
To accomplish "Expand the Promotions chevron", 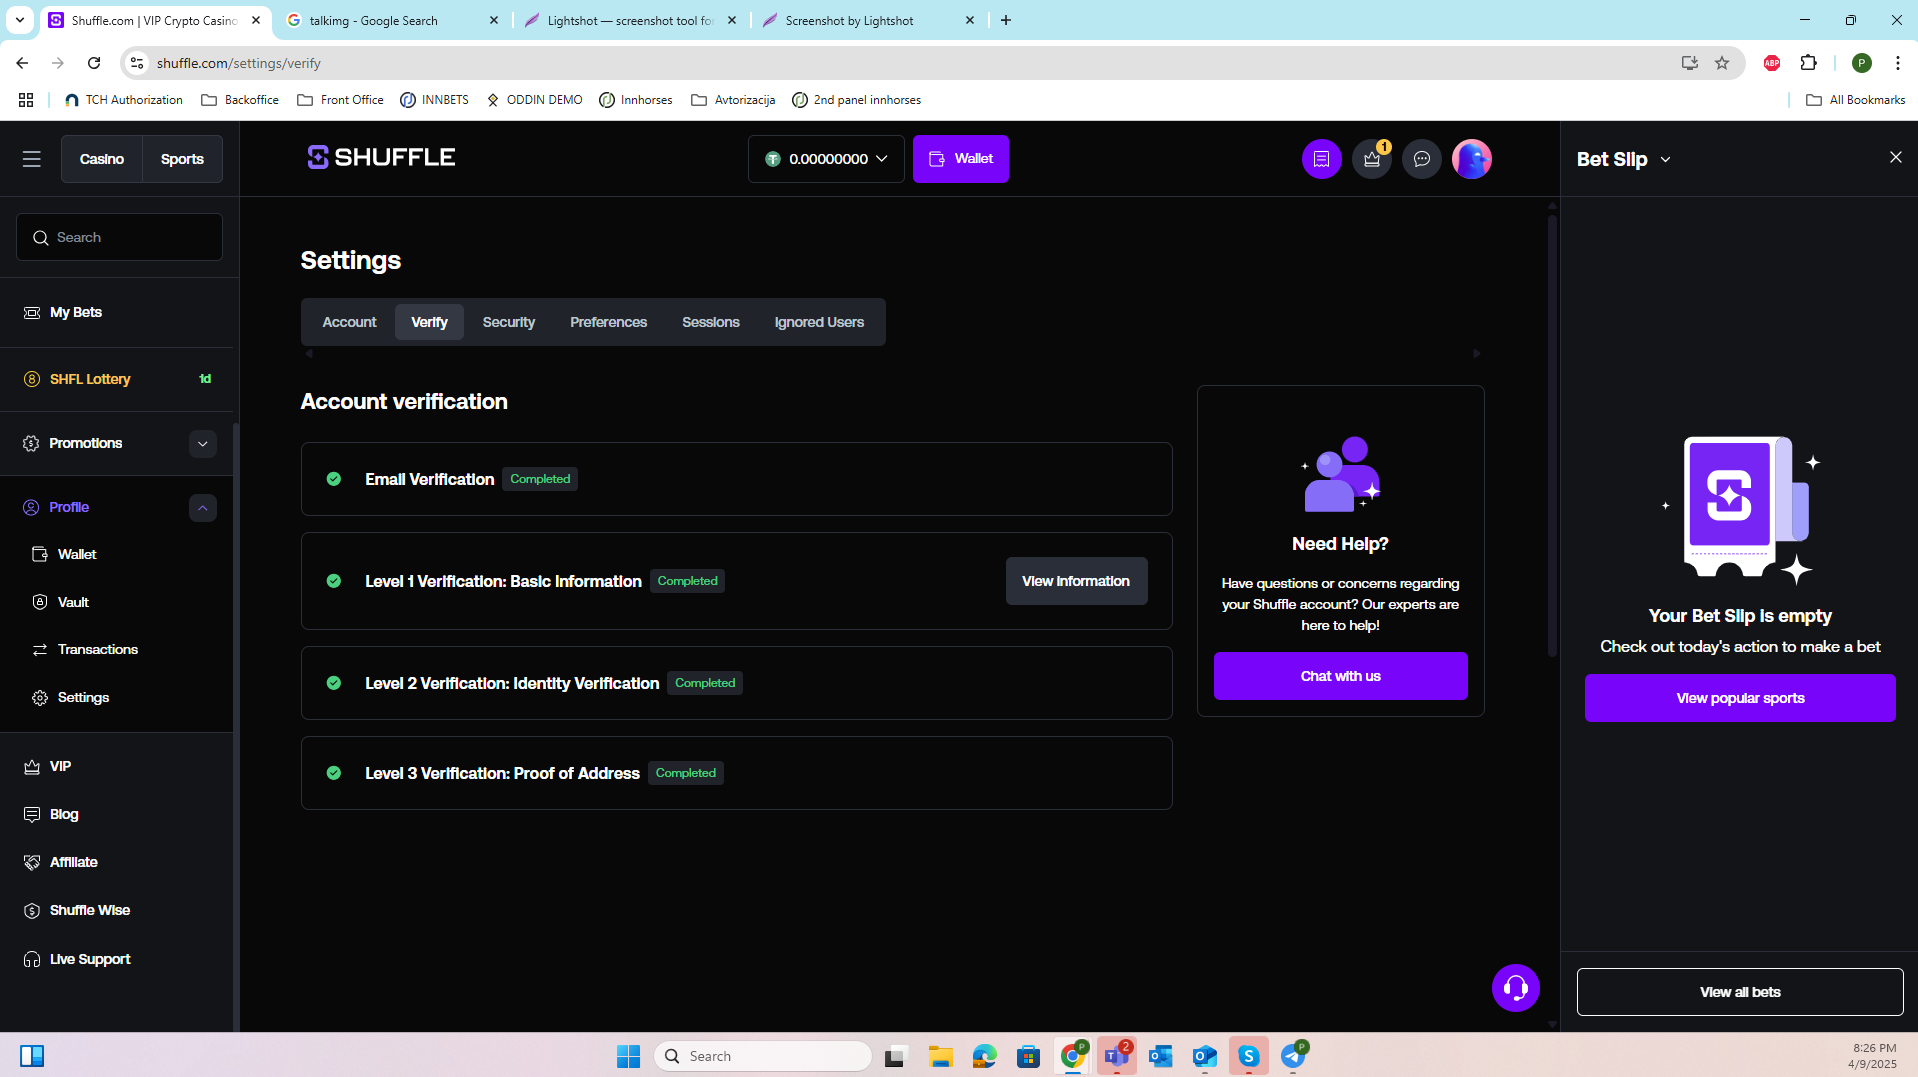I will coord(202,444).
